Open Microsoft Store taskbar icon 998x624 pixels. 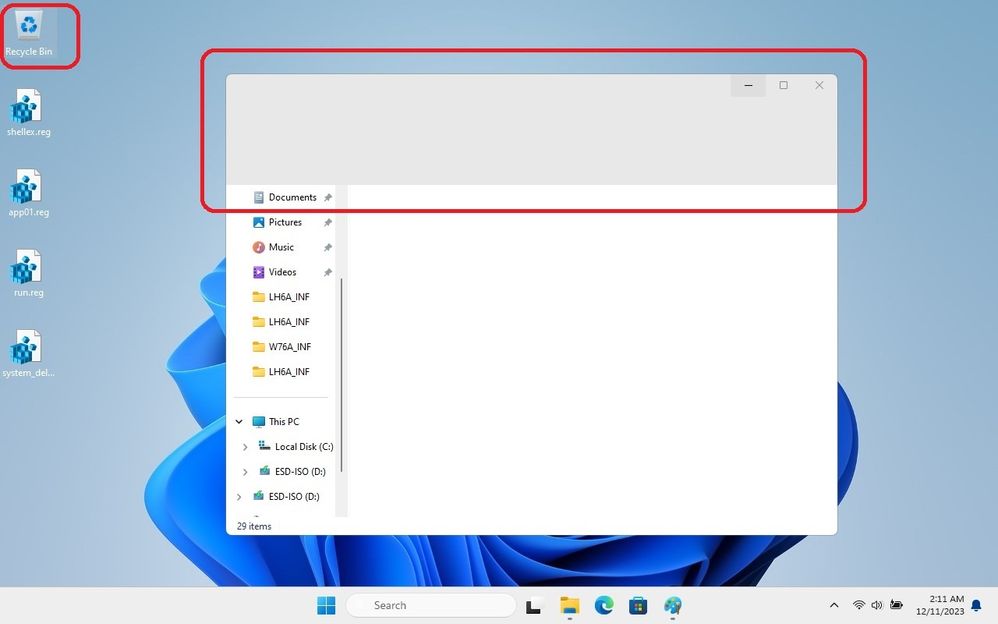(x=638, y=605)
